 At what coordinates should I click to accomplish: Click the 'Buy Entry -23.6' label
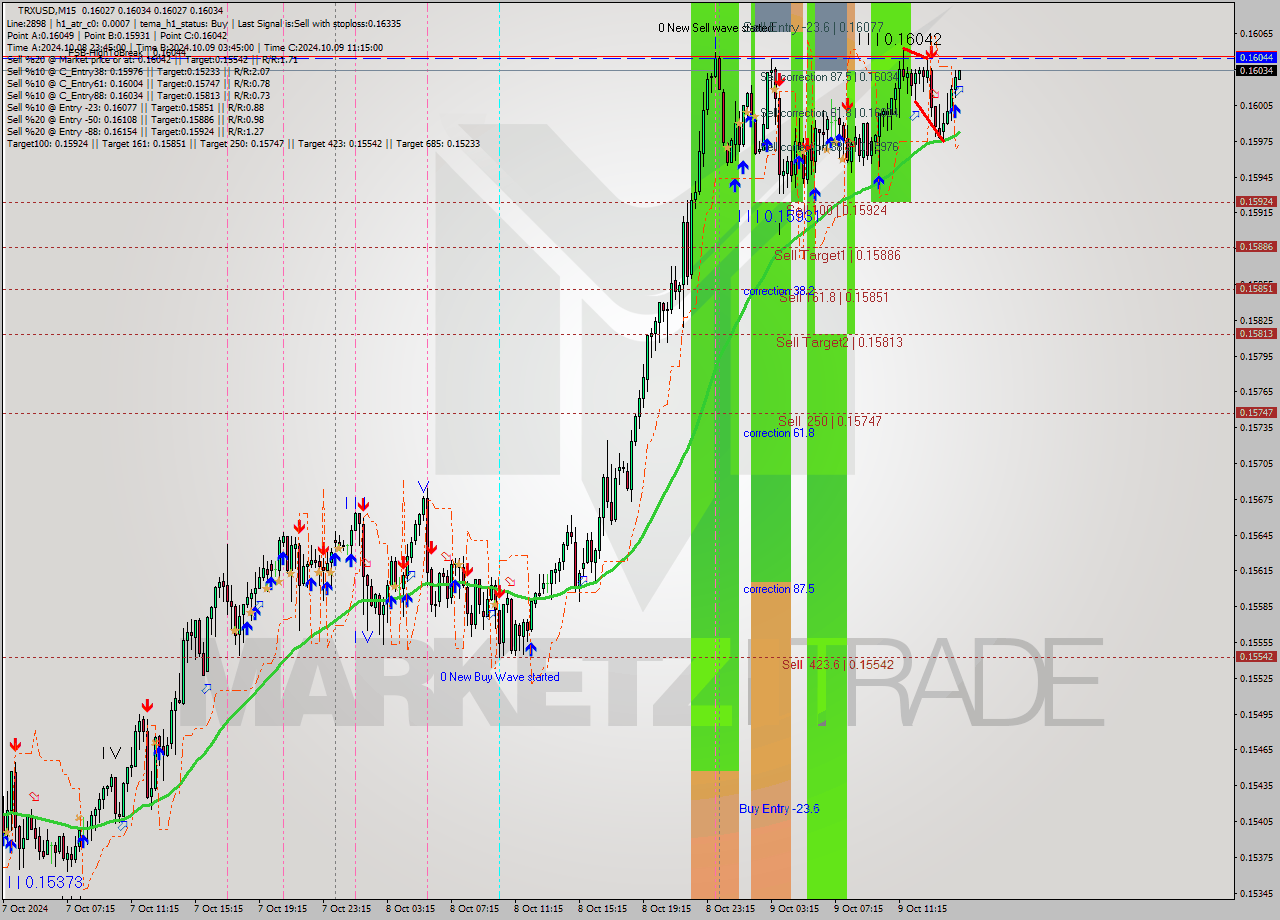pyautogui.click(x=779, y=808)
